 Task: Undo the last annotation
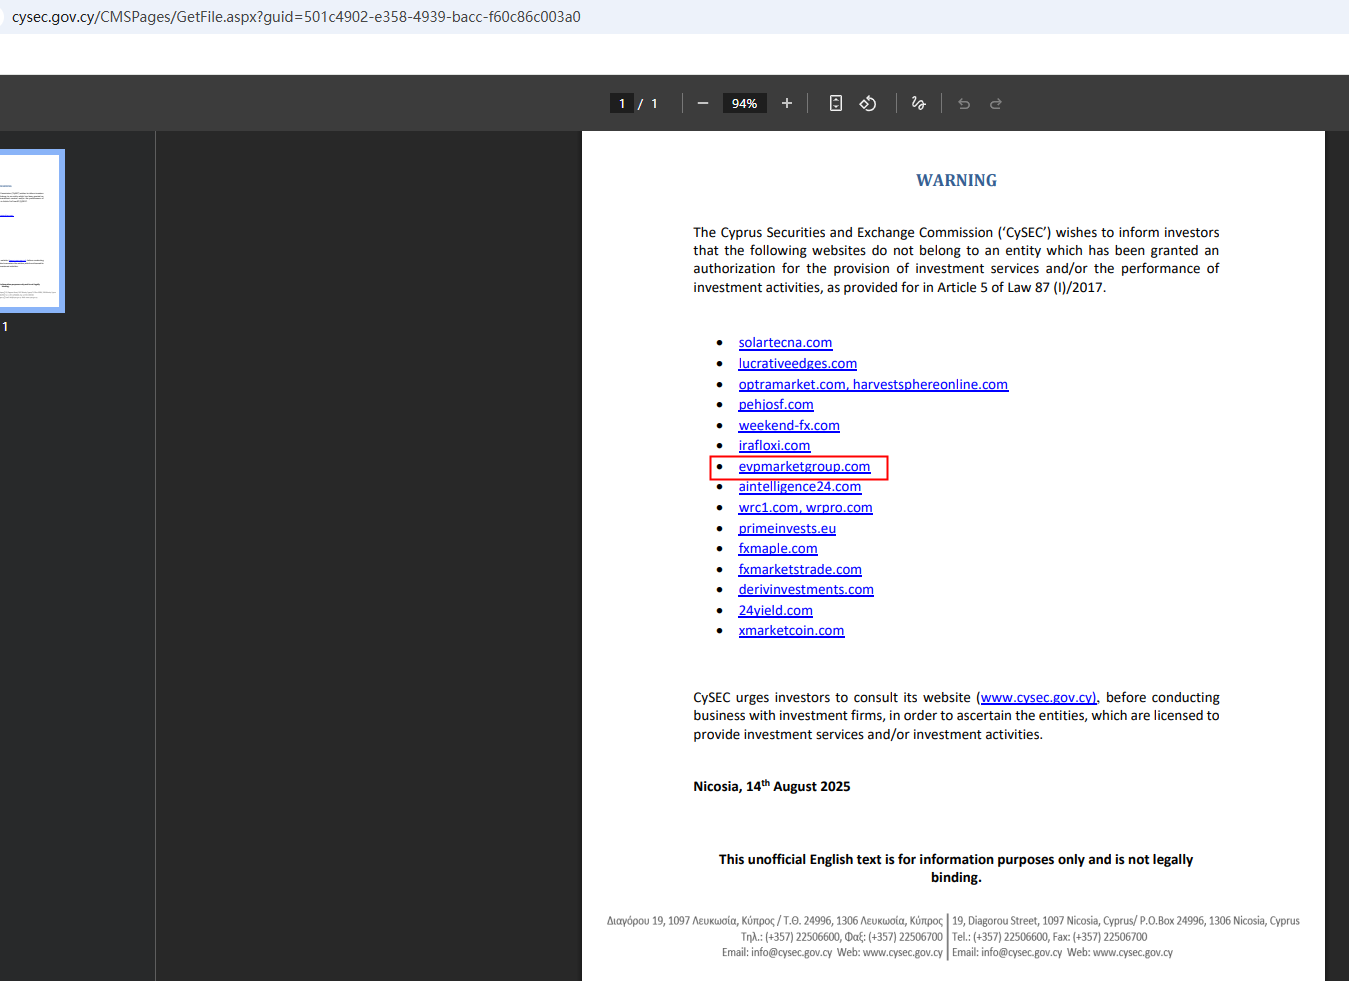click(x=964, y=103)
